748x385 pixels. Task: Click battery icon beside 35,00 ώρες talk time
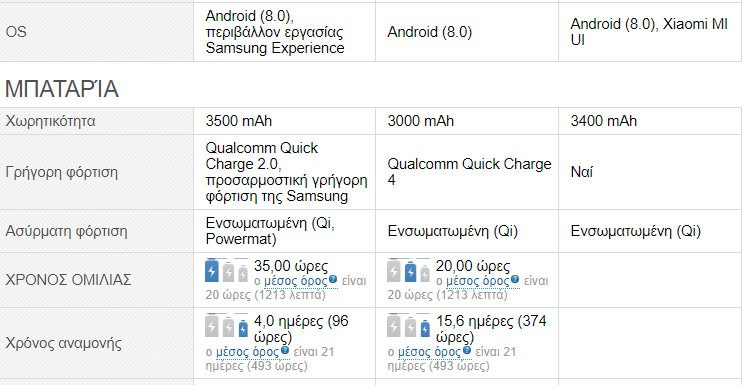click(x=227, y=271)
